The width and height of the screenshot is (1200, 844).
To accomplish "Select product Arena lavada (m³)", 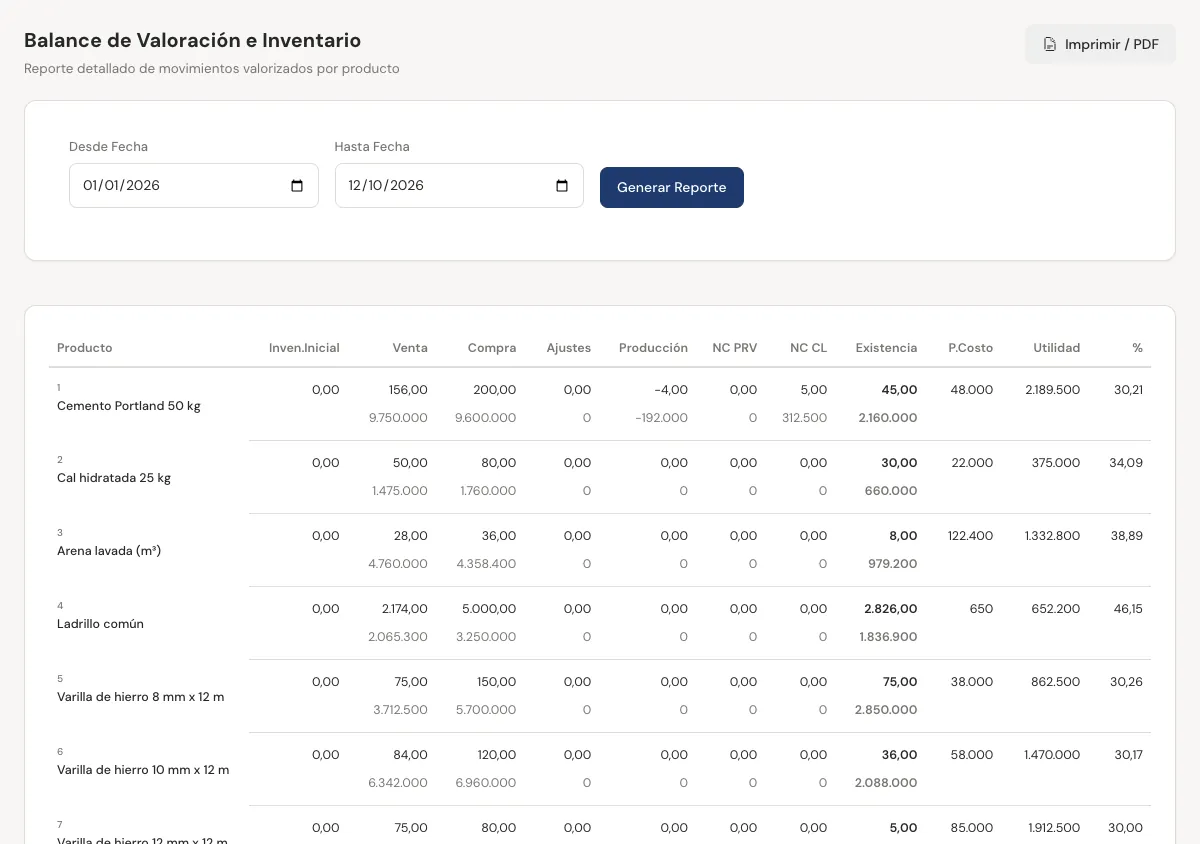I will [x=109, y=551].
